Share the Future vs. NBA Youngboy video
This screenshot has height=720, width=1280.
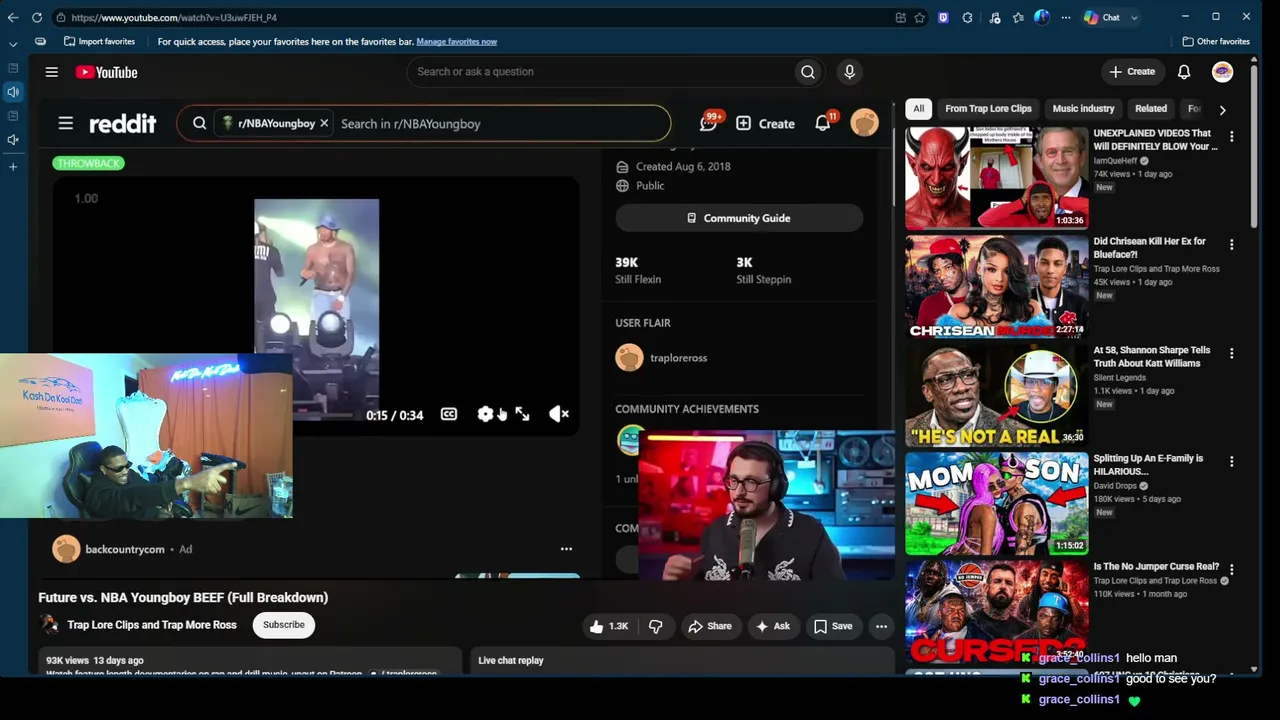point(709,626)
